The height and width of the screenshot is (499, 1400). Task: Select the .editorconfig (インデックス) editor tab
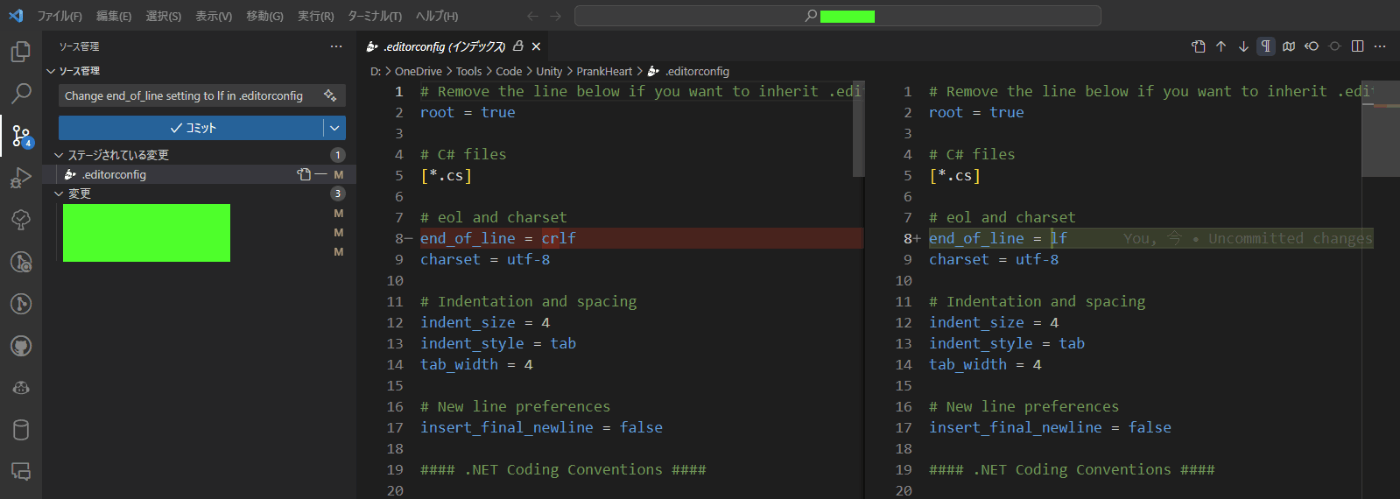point(454,46)
